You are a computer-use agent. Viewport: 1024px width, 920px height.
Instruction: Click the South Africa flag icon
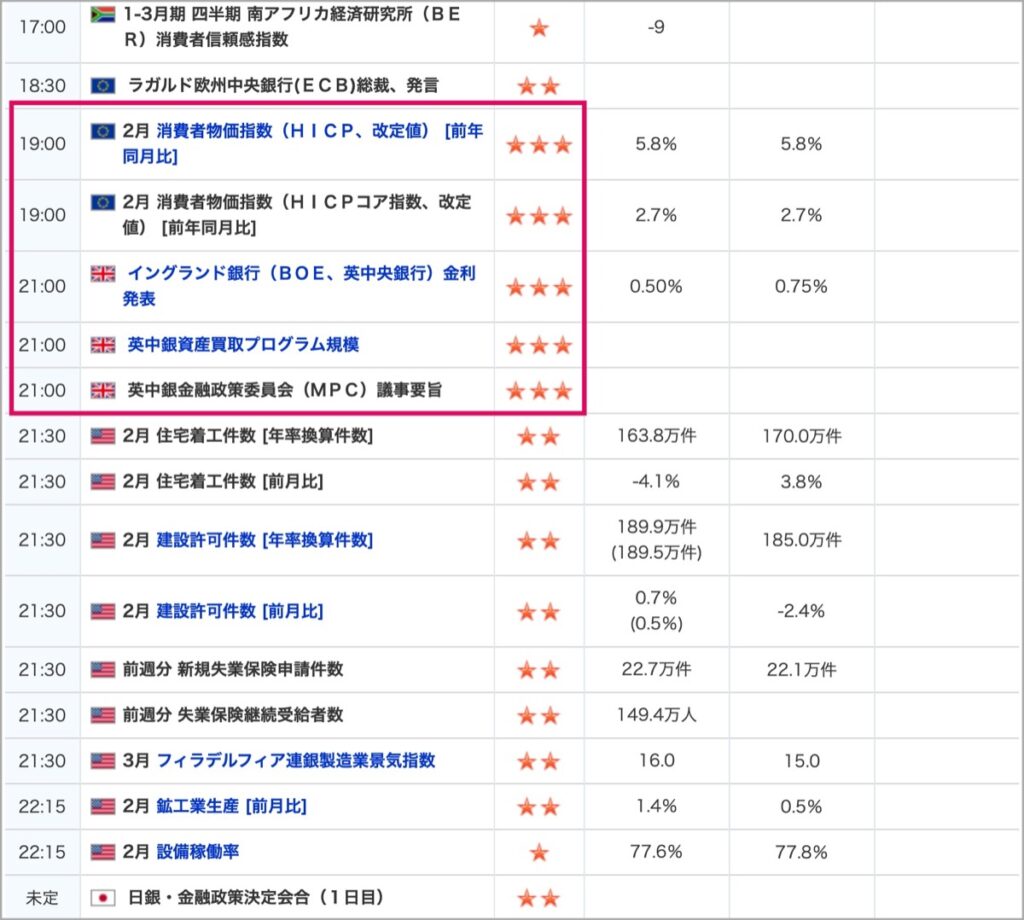click(x=103, y=14)
